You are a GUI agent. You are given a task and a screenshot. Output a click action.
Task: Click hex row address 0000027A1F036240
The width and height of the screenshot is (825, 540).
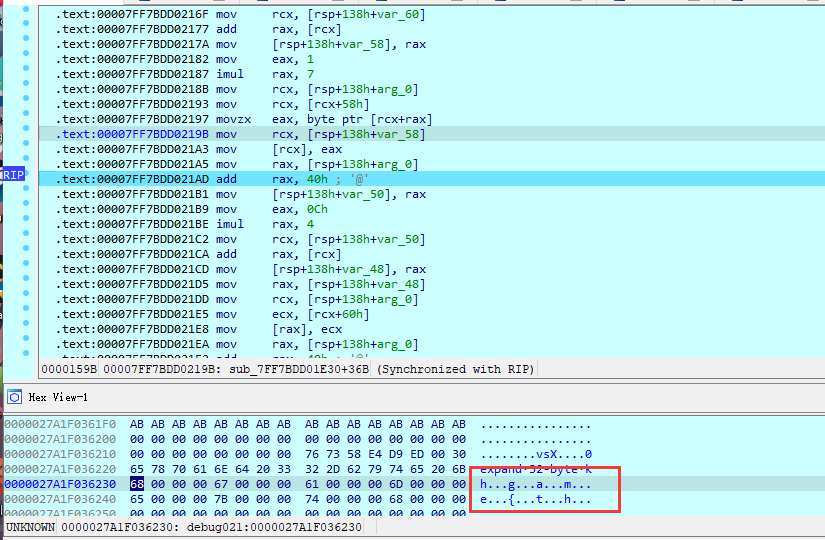point(60,498)
